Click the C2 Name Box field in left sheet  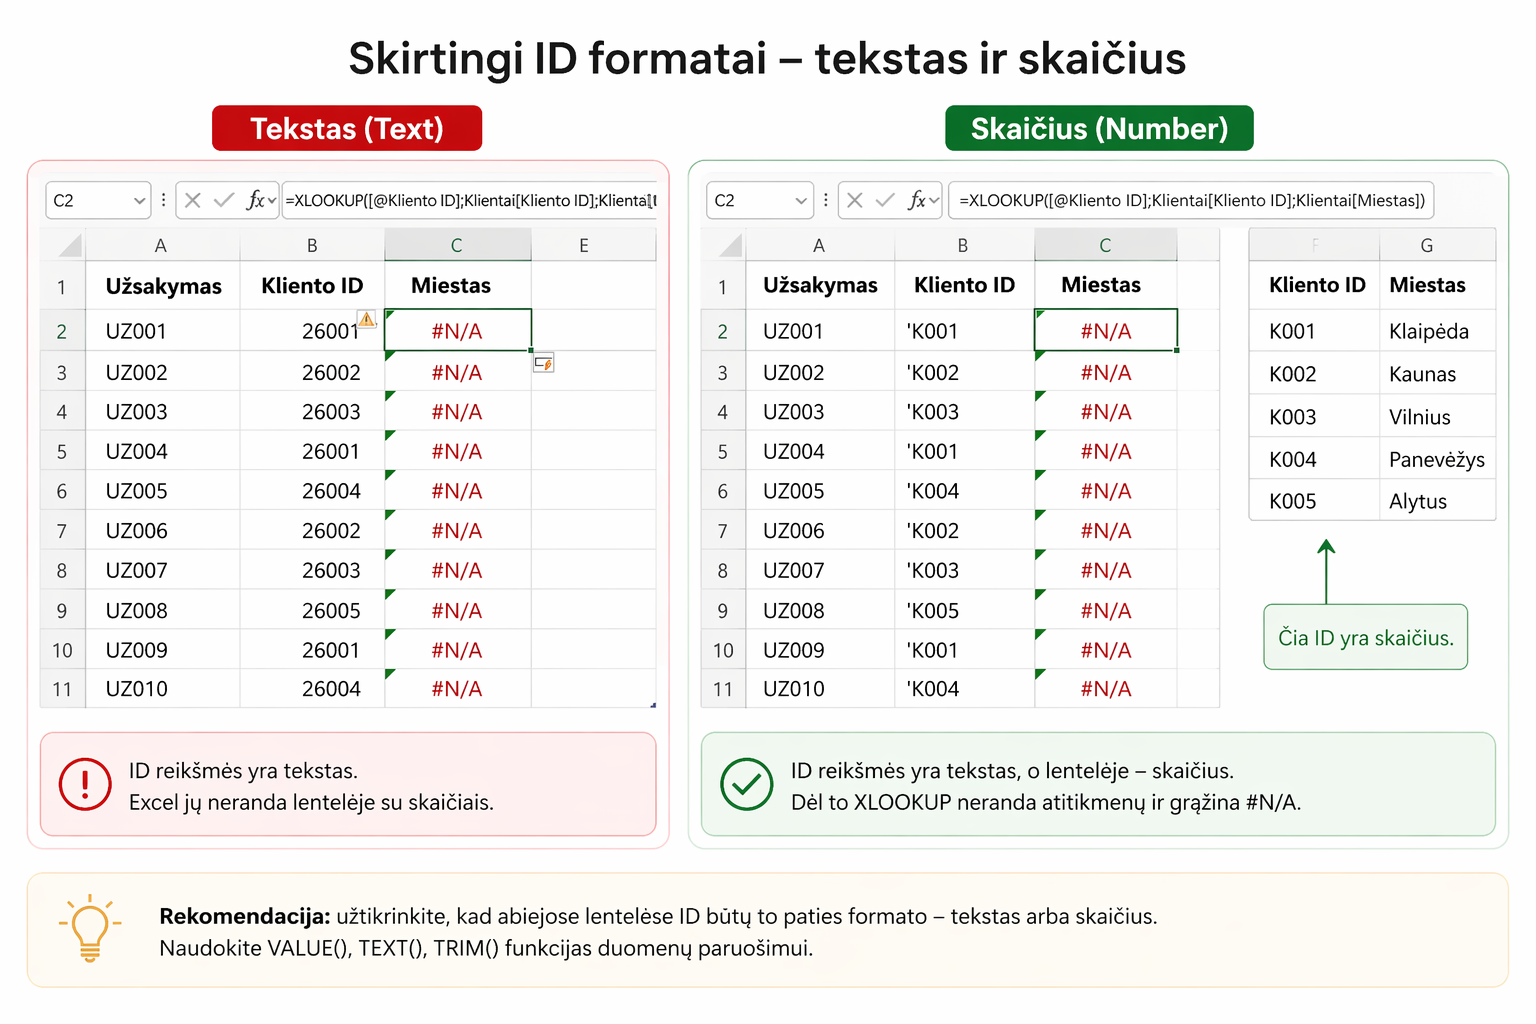[98, 200]
